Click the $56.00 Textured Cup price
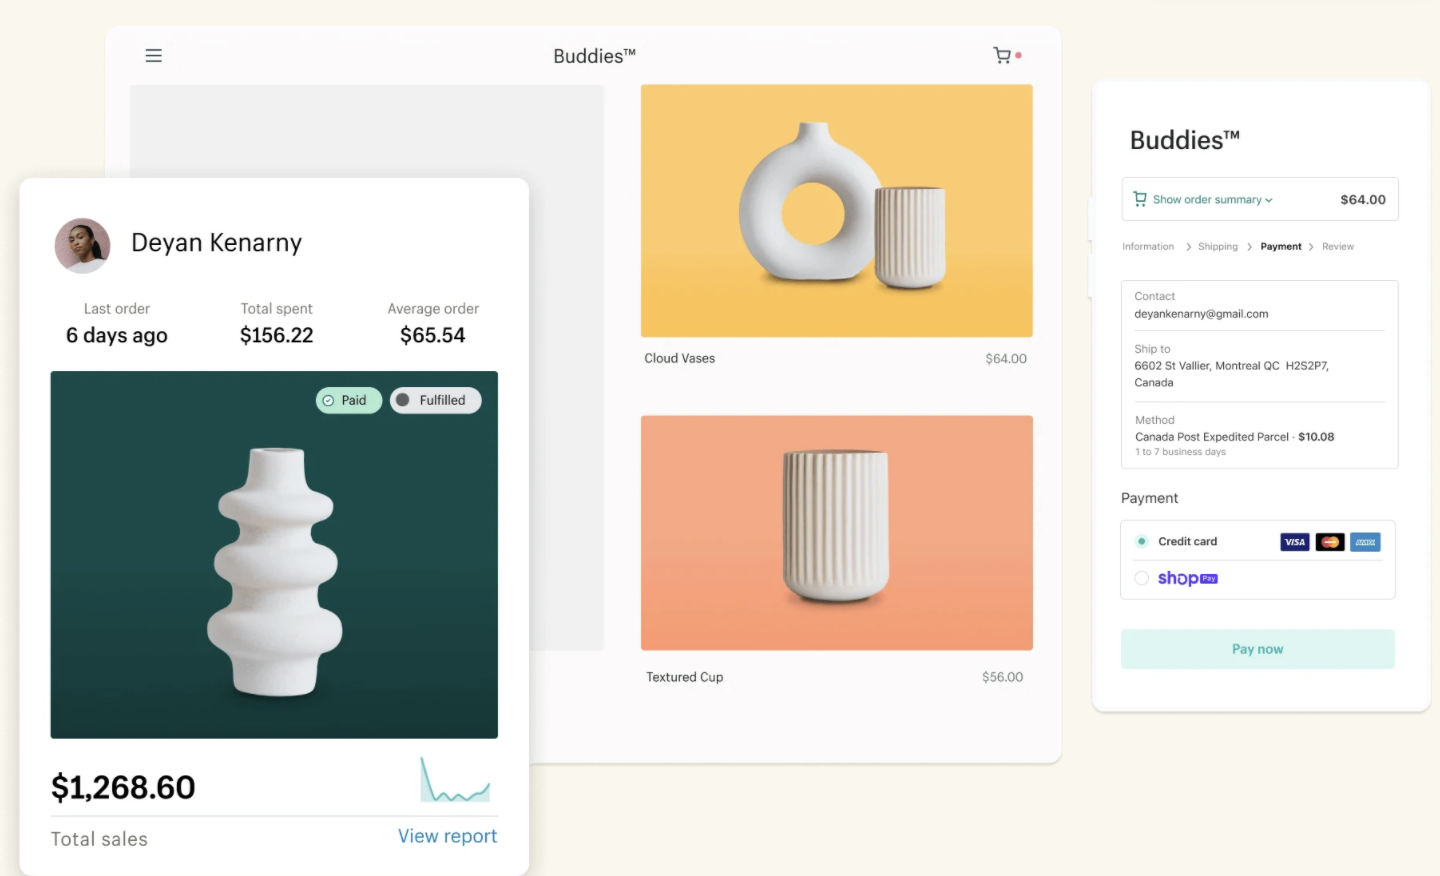Screen dimensions: 1440x876 1003,677
